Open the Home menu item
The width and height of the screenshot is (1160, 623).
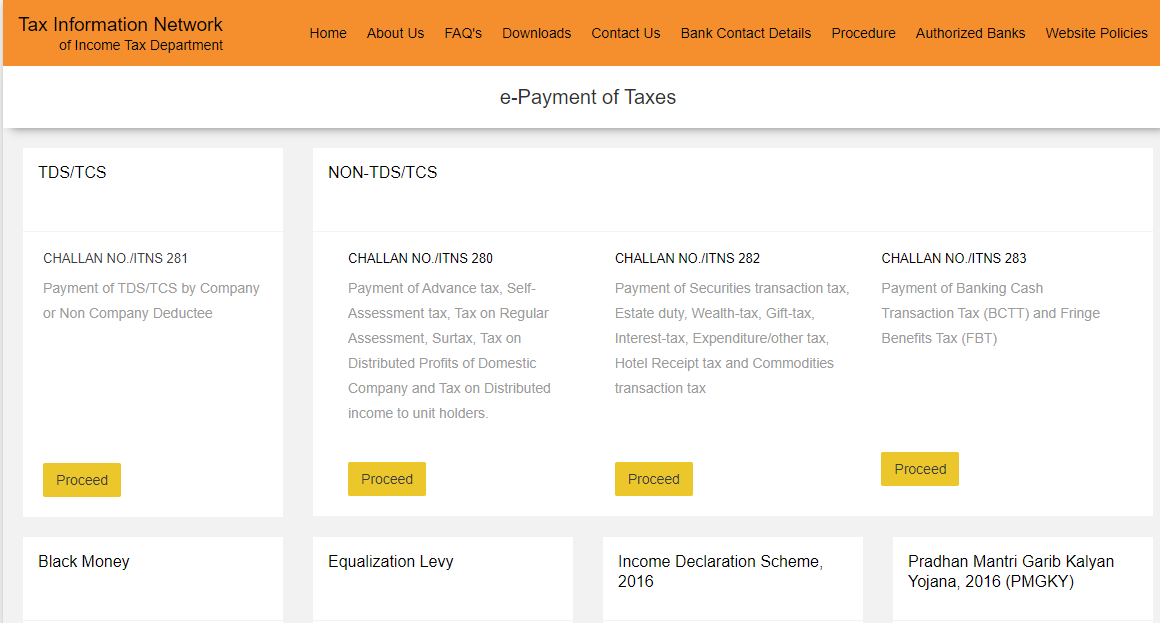click(328, 33)
